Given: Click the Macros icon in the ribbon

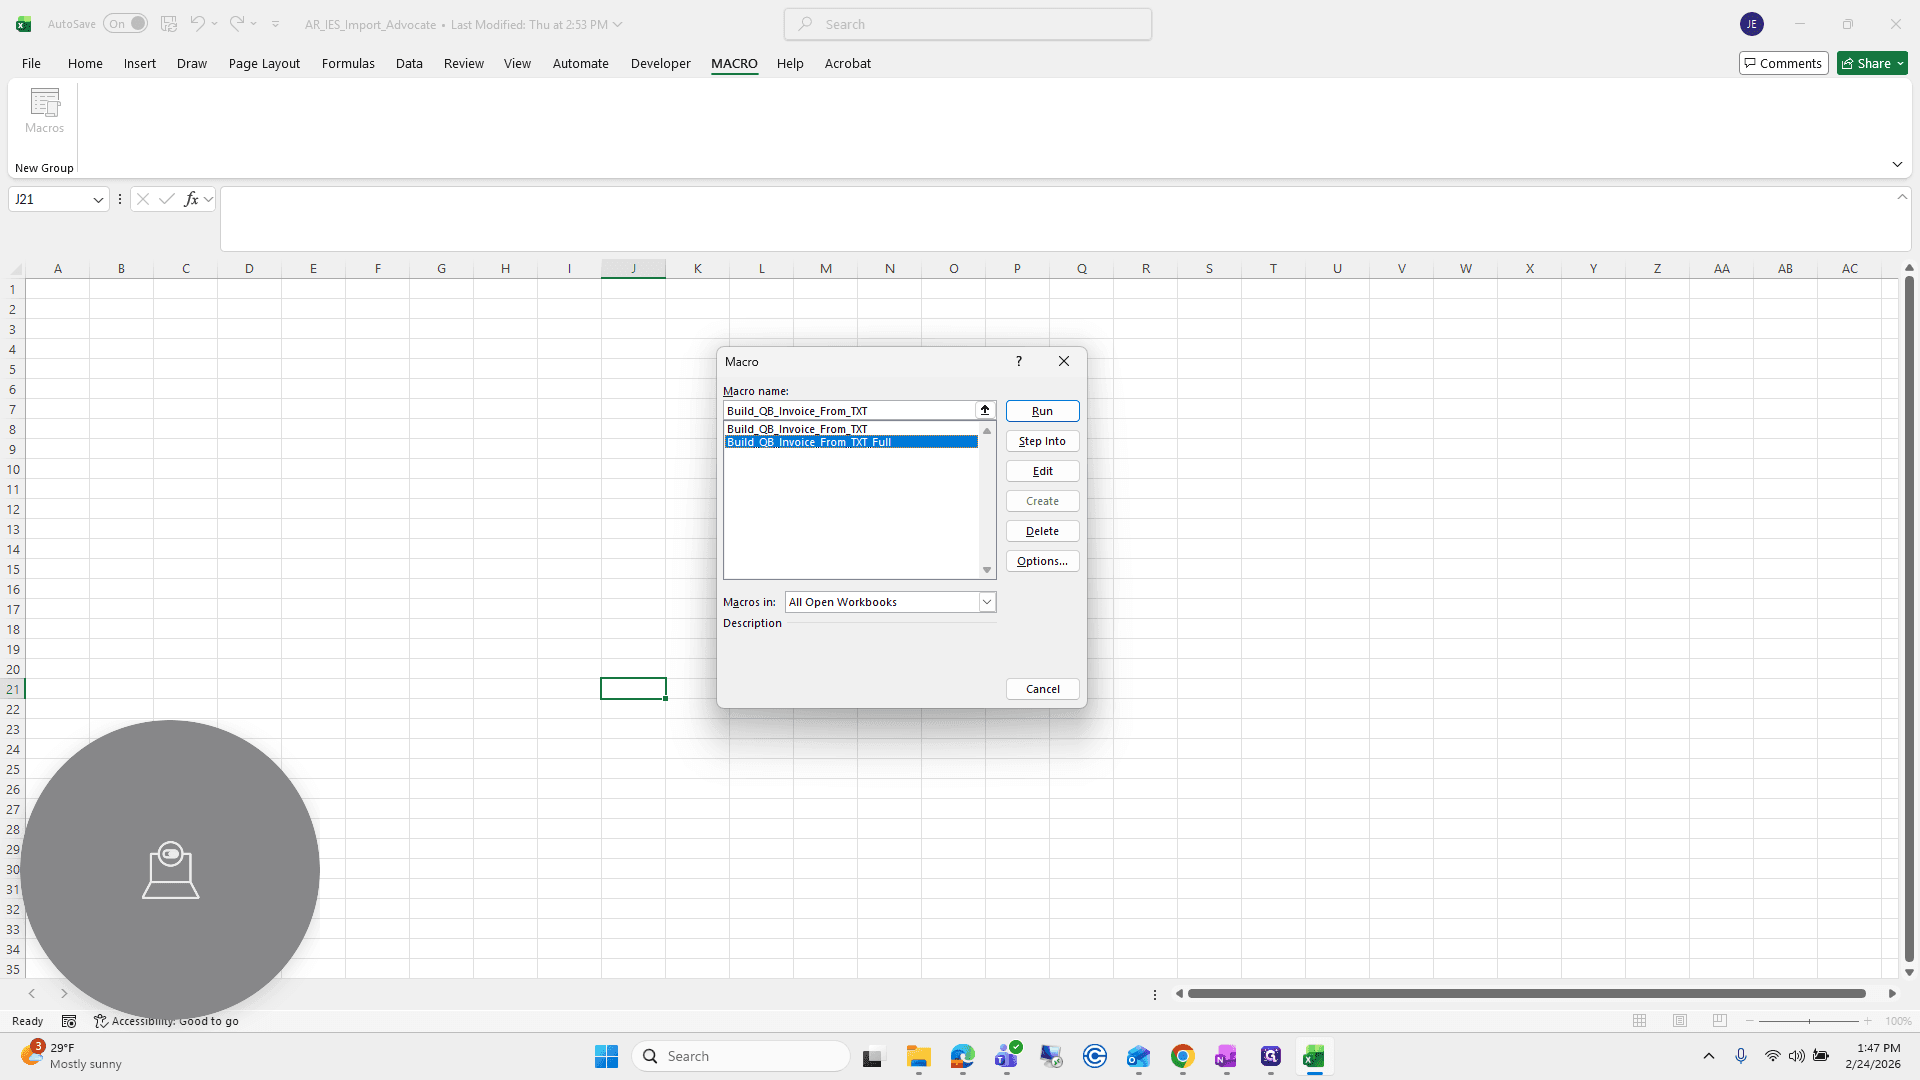Looking at the screenshot, I should (x=44, y=111).
